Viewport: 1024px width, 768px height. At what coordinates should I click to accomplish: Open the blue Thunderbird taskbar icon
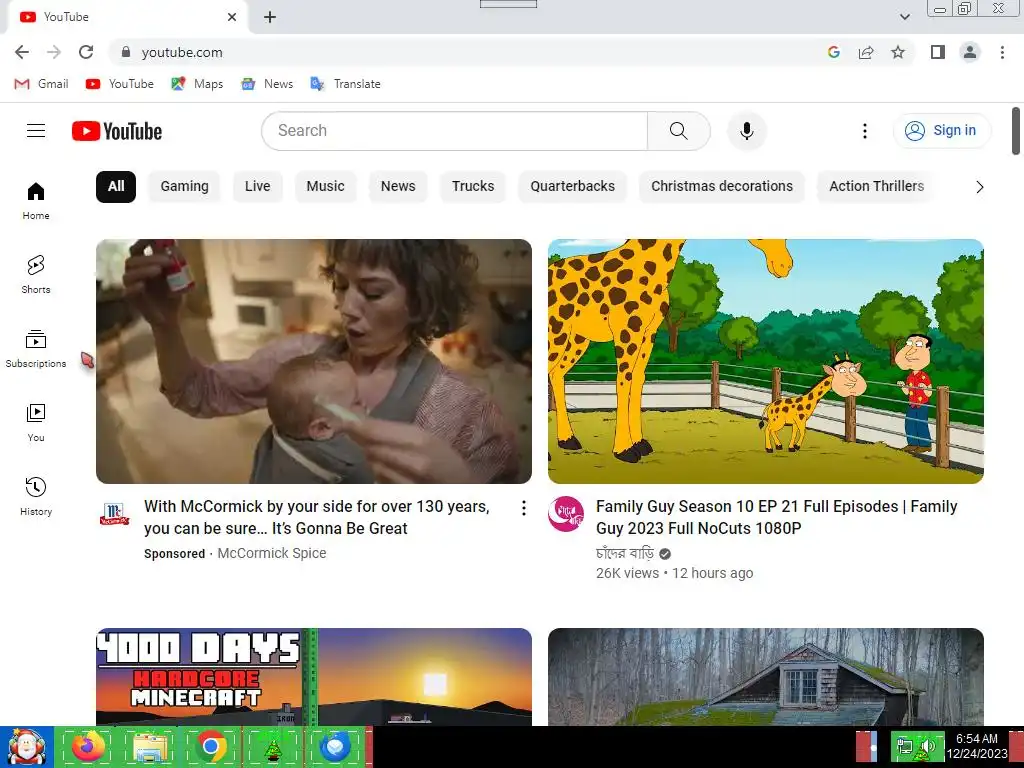tap(335, 746)
